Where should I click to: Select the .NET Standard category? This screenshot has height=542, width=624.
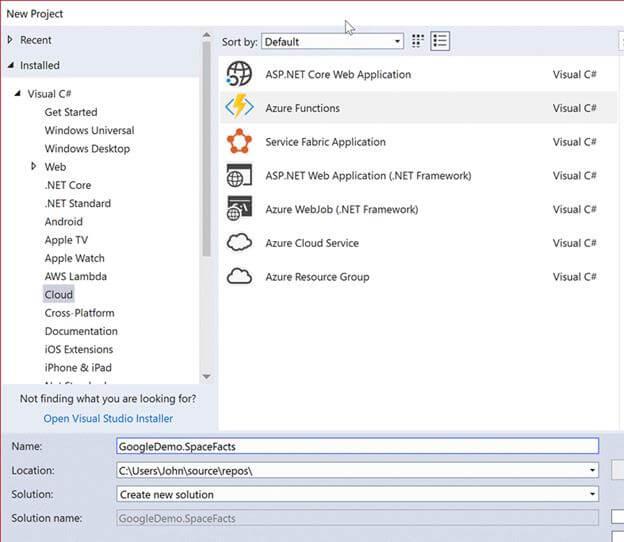[78, 203]
